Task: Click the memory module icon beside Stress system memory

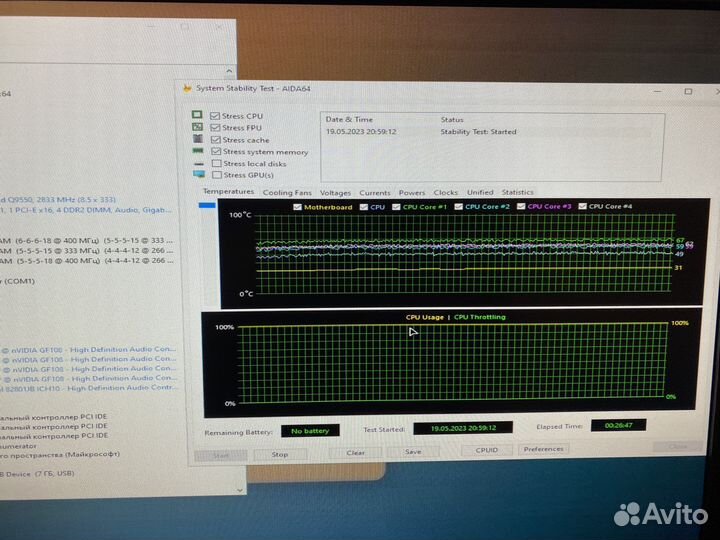Action: (x=198, y=151)
